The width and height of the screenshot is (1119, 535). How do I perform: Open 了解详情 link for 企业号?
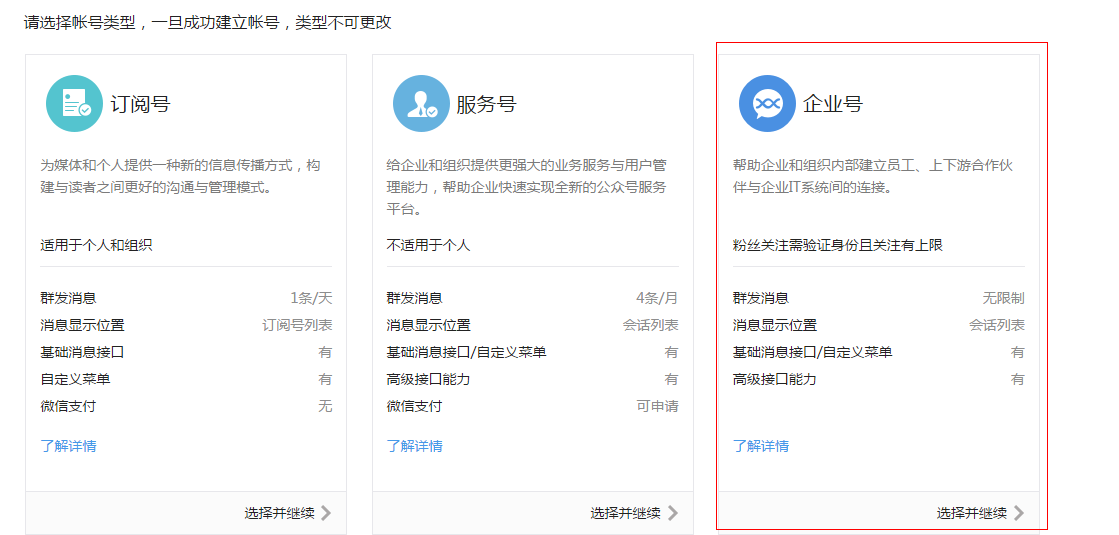tap(761, 447)
